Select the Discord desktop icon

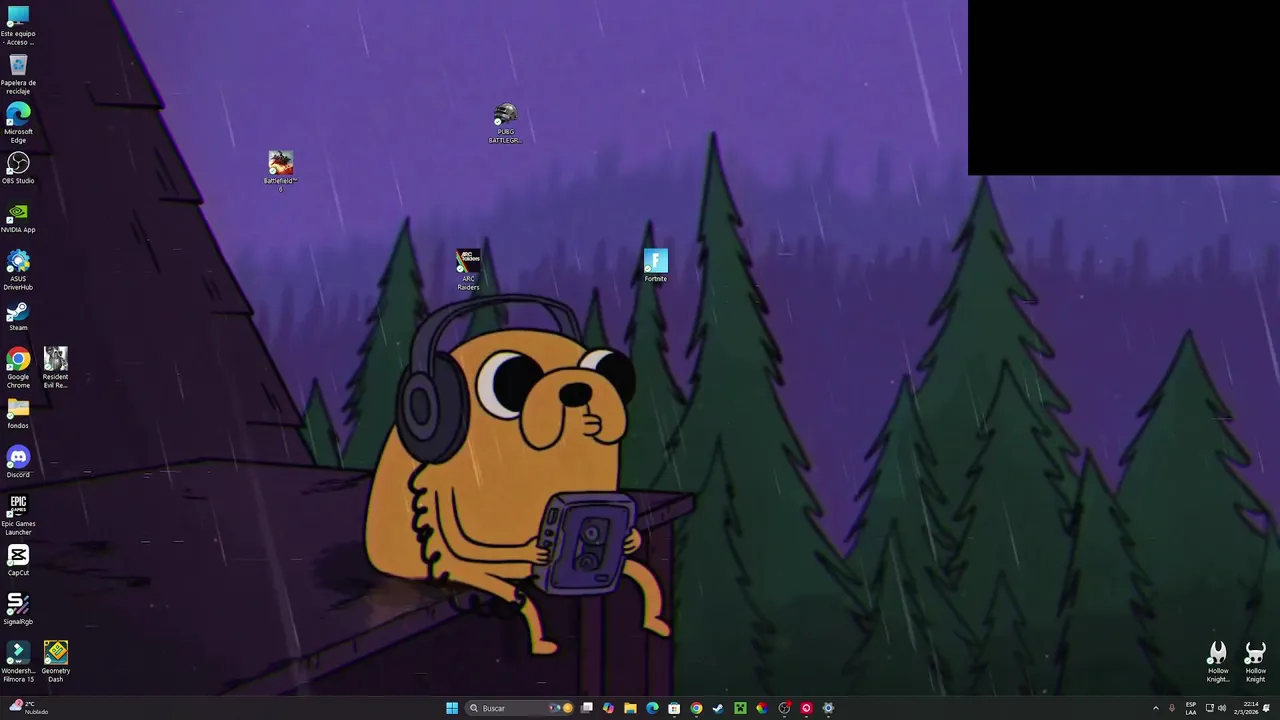(18, 462)
